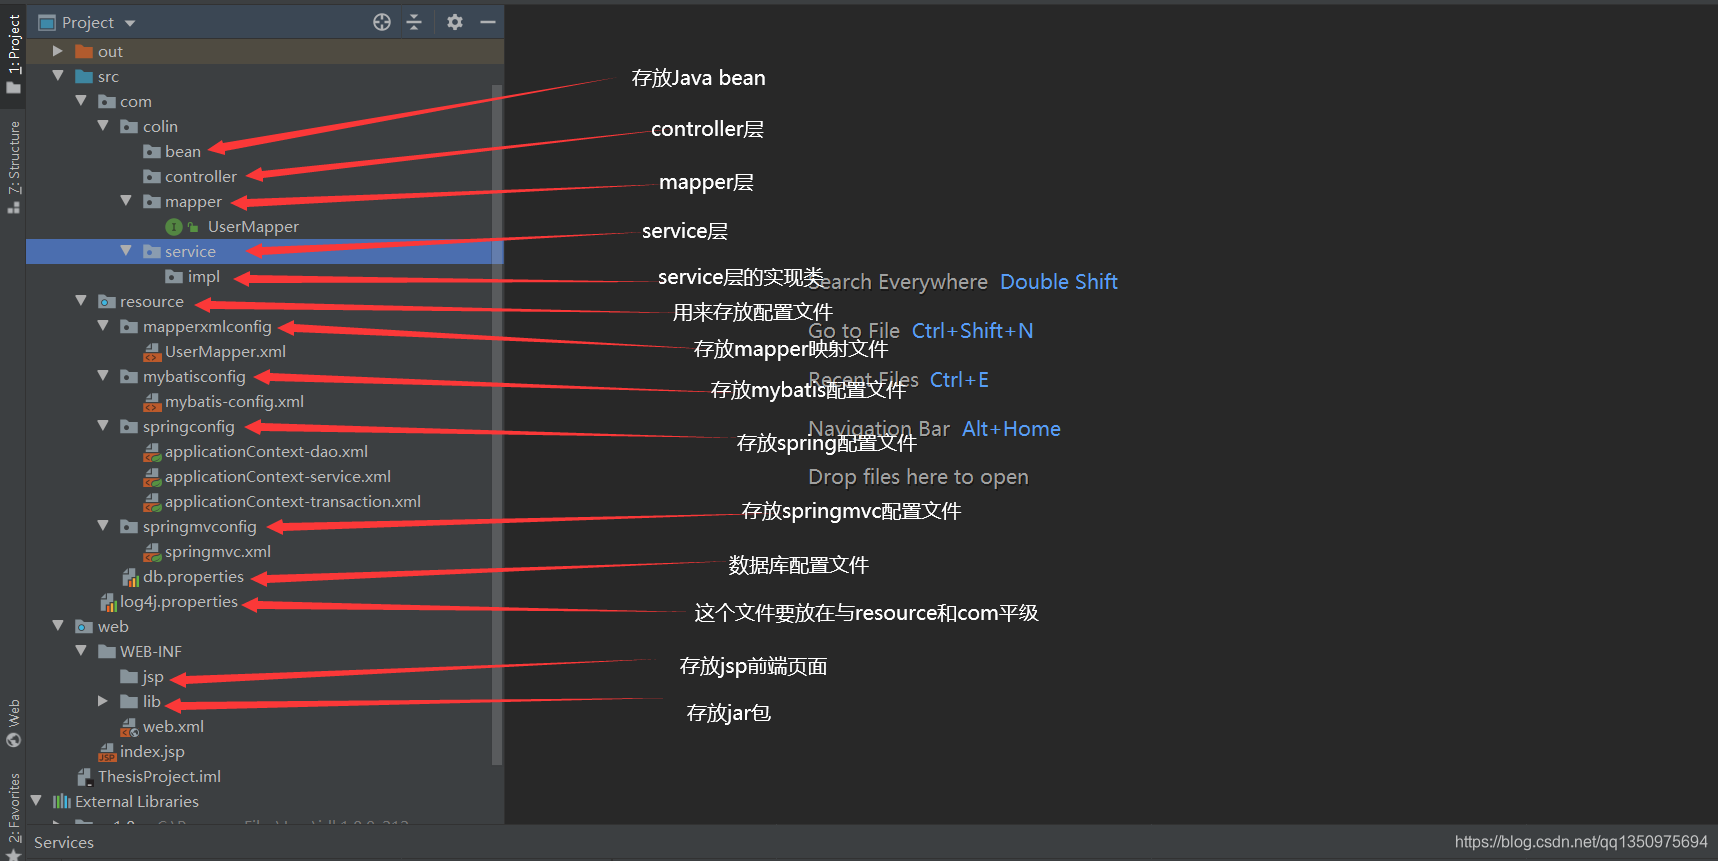Select mapperxmlconfig folder label
This screenshot has width=1718, height=861.
click(207, 326)
